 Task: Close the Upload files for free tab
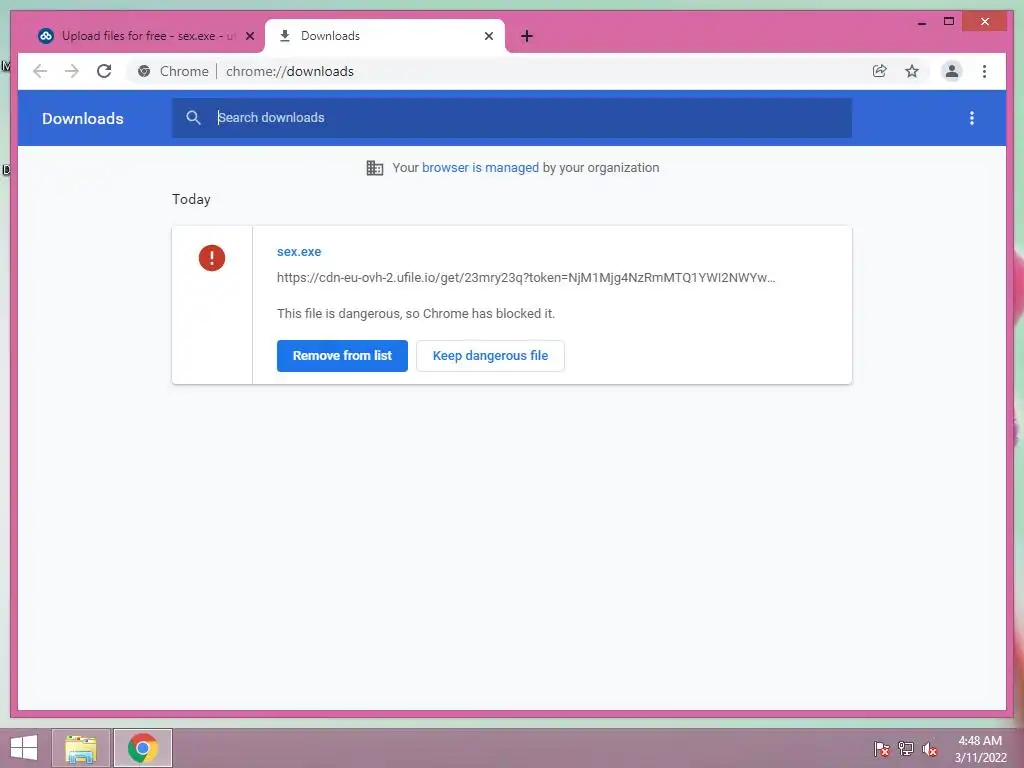pyautogui.click(x=249, y=36)
